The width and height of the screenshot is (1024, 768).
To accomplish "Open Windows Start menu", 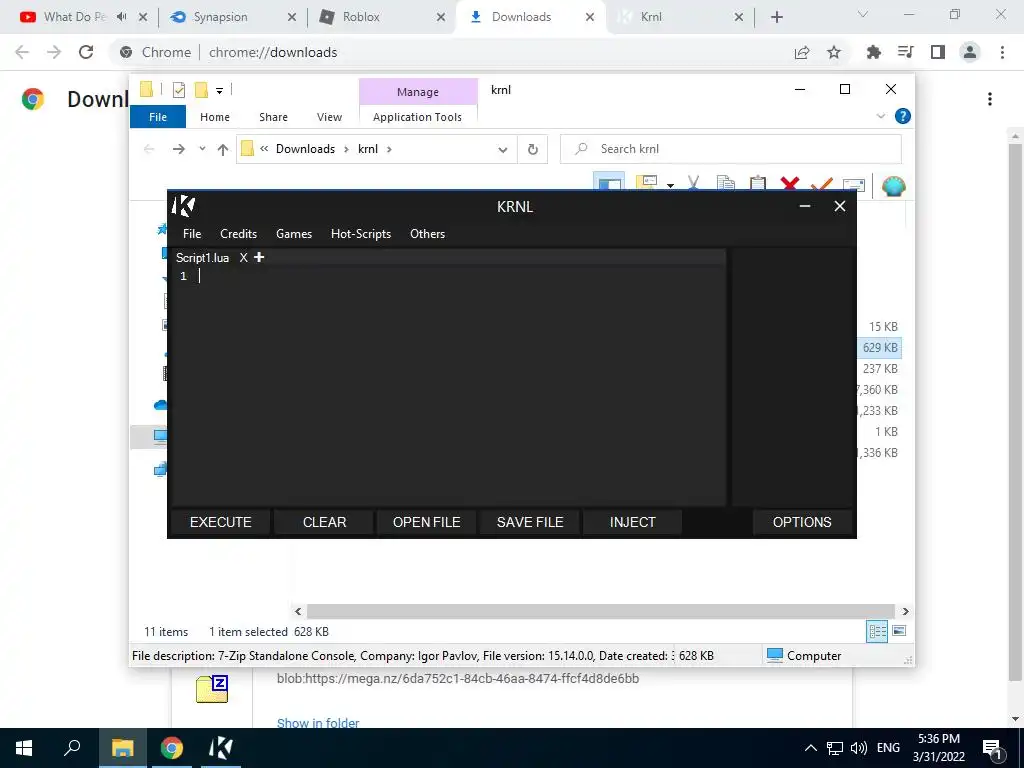I will 24,748.
